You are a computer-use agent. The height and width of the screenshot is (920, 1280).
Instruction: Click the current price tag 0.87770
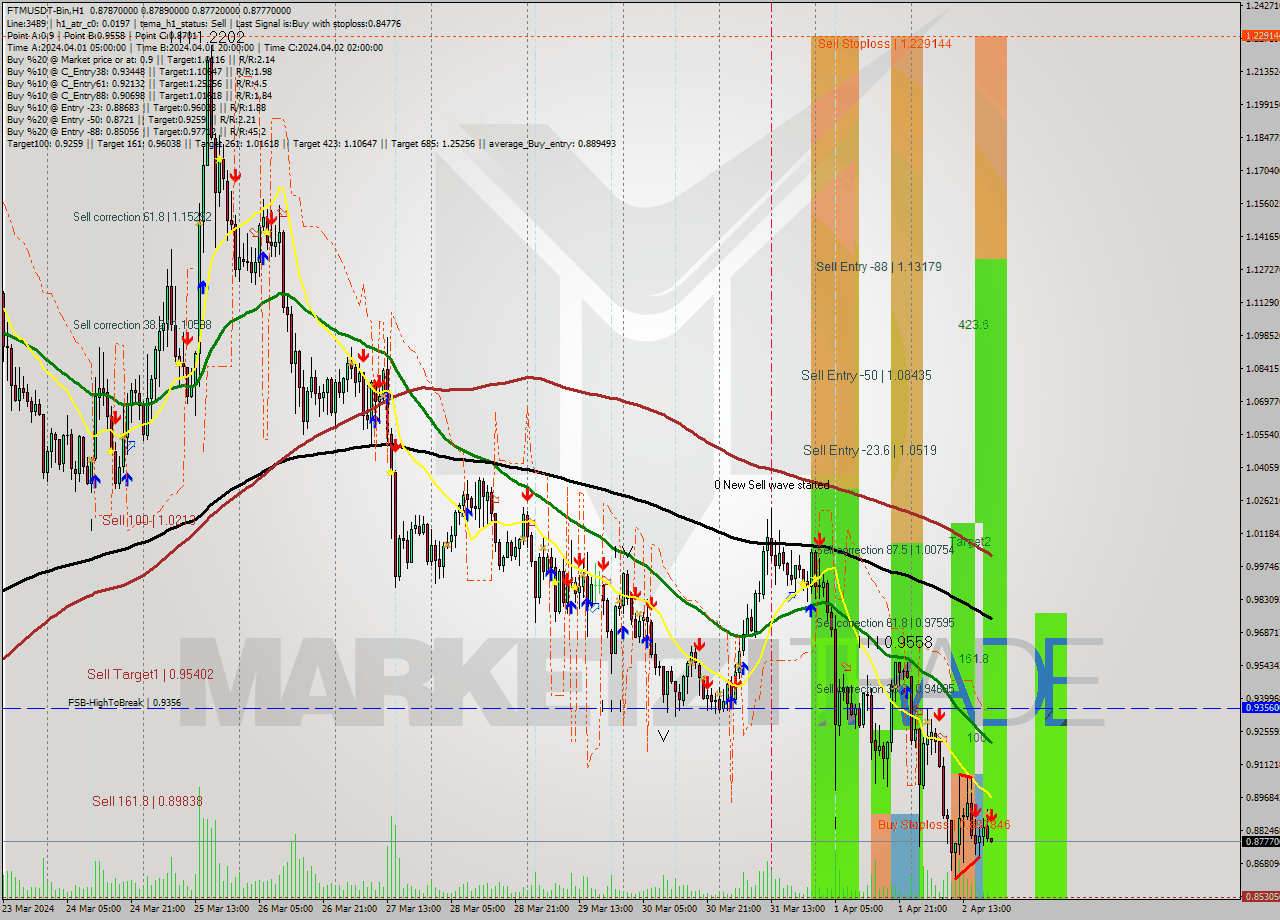tap(1261, 842)
